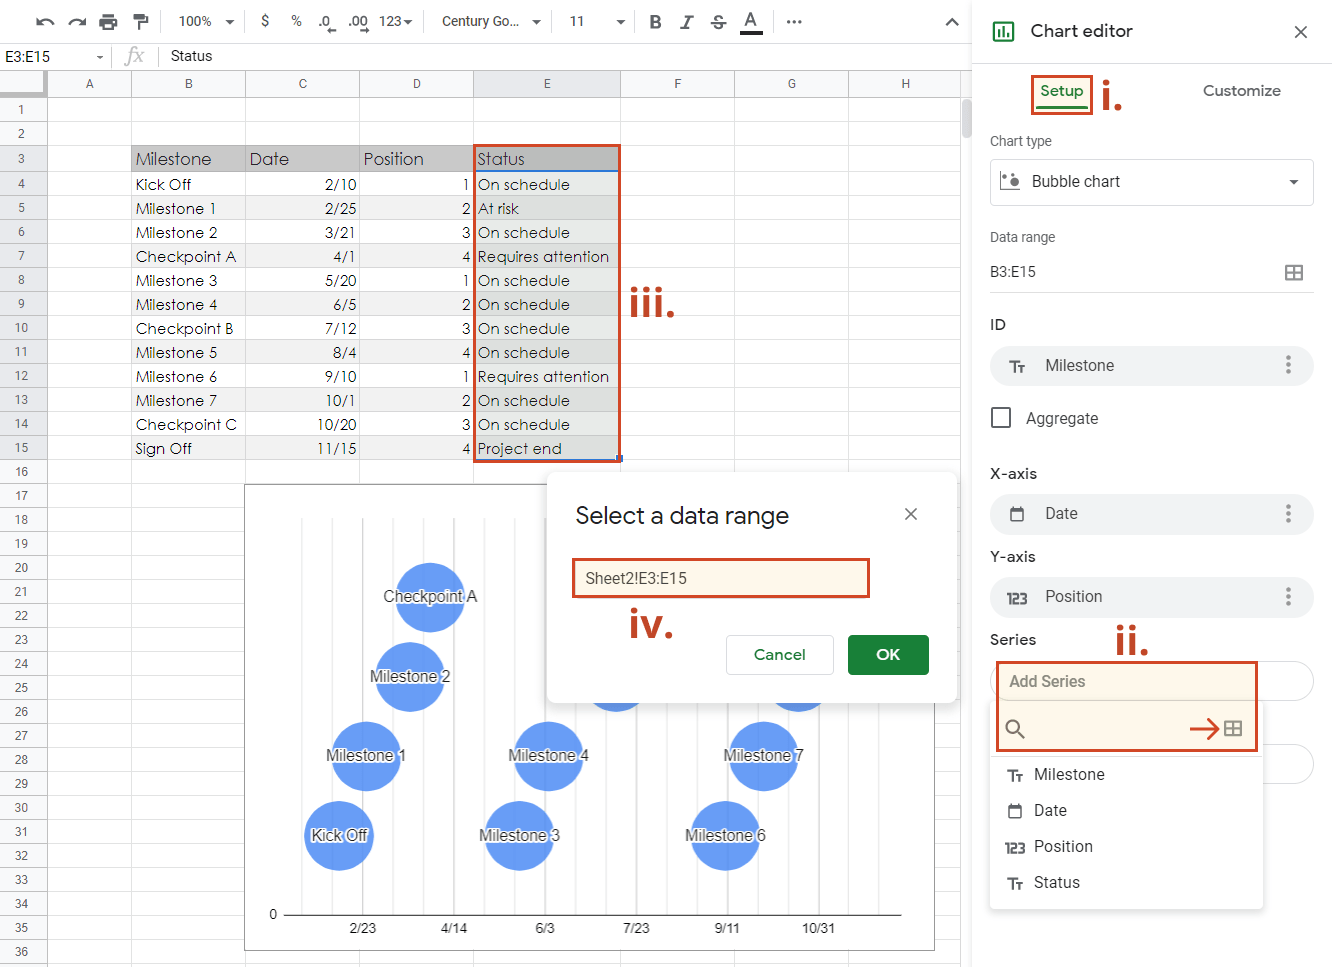Open the Milestone ID three-dot options menu
This screenshot has width=1332, height=967.
[1289, 366]
